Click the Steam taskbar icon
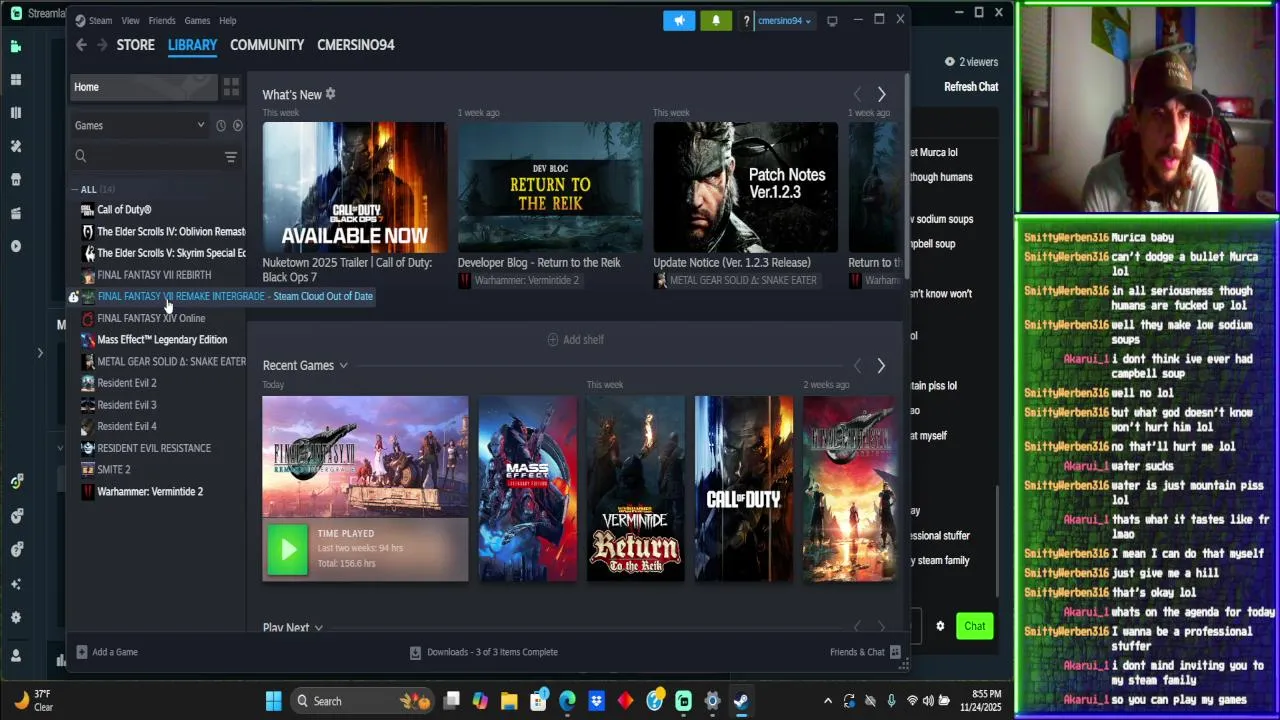1280x720 pixels. coord(741,701)
